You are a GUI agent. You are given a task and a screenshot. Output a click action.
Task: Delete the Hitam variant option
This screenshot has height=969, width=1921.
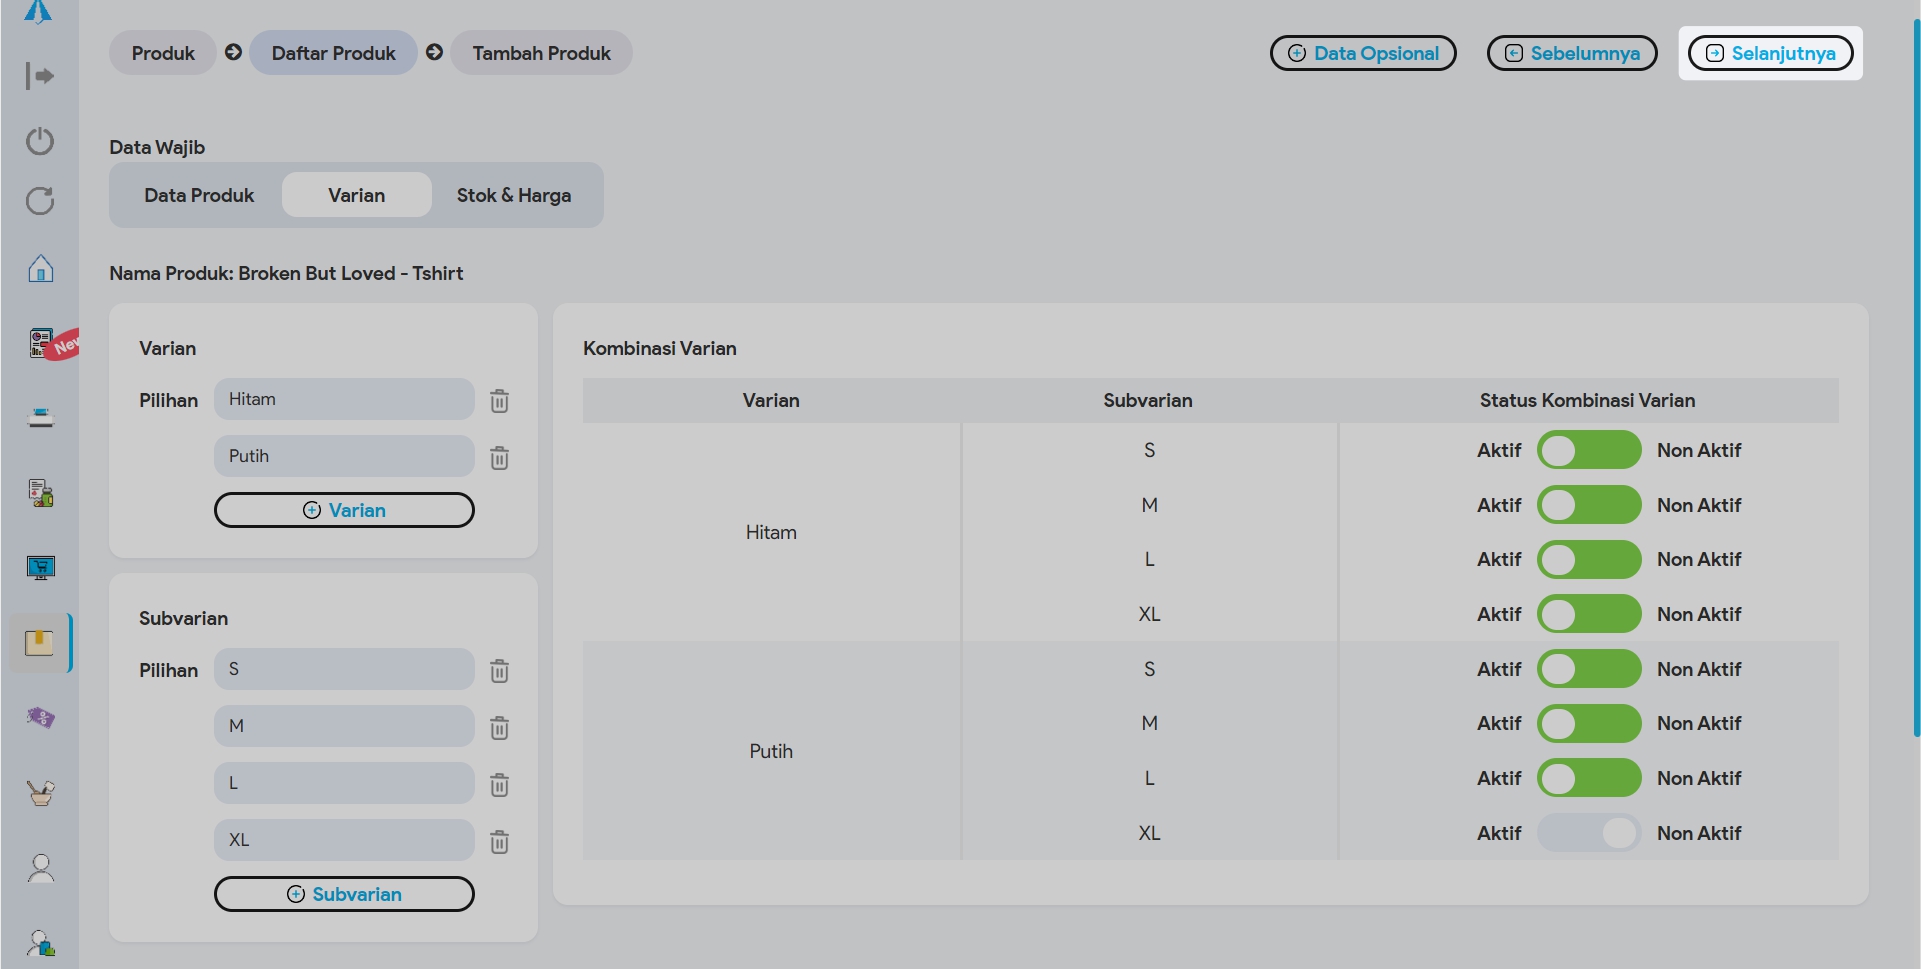[499, 401]
